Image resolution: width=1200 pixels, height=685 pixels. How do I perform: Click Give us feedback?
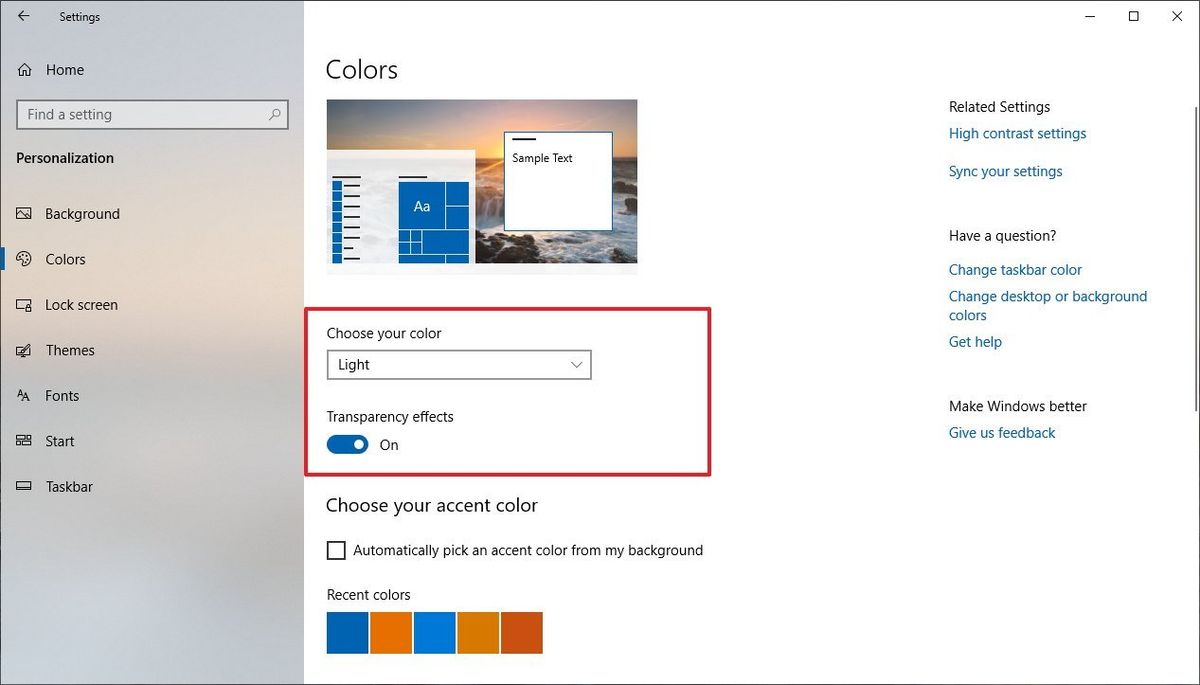pyautogui.click(x=1001, y=432)
